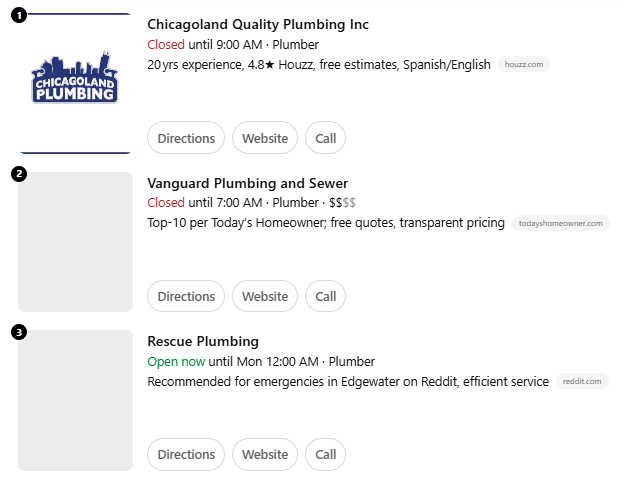Call Rescue Plumbing
The height and width of the screenshot is (490, 623).
point(325,454)
